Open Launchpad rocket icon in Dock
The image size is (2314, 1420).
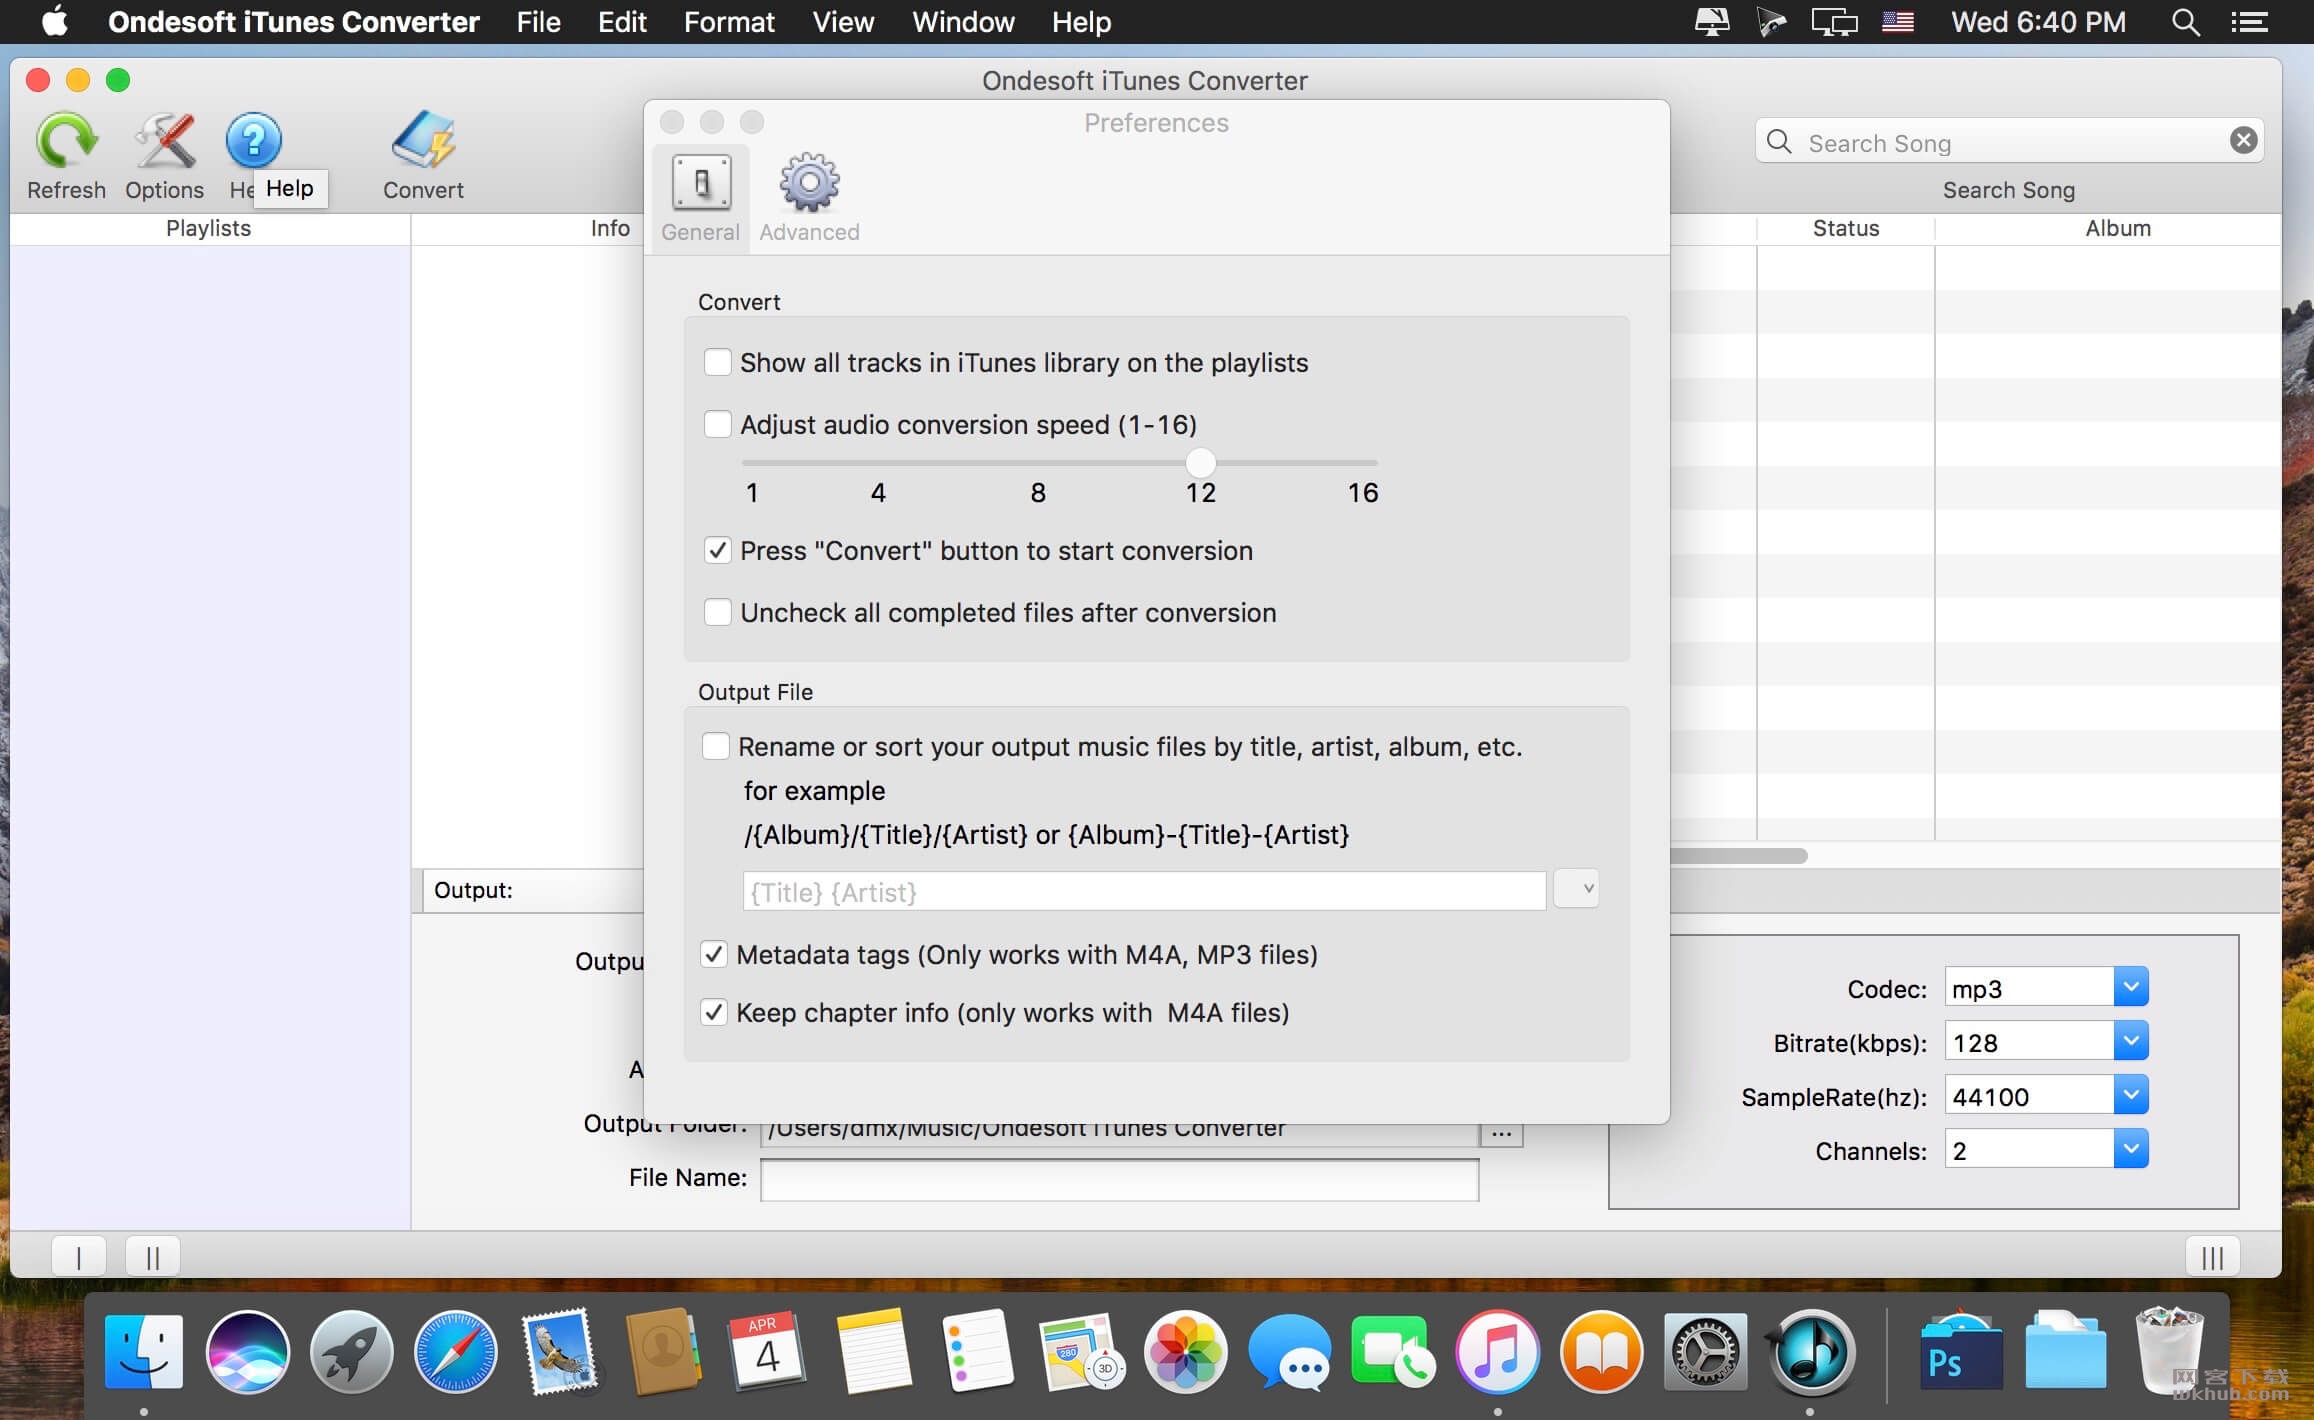(351, 1352)
